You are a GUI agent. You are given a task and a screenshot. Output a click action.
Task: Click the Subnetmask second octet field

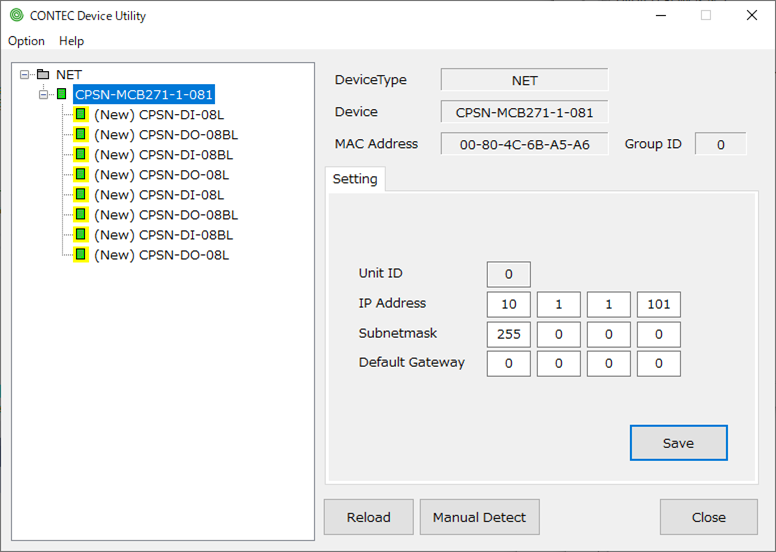point(559,334)
